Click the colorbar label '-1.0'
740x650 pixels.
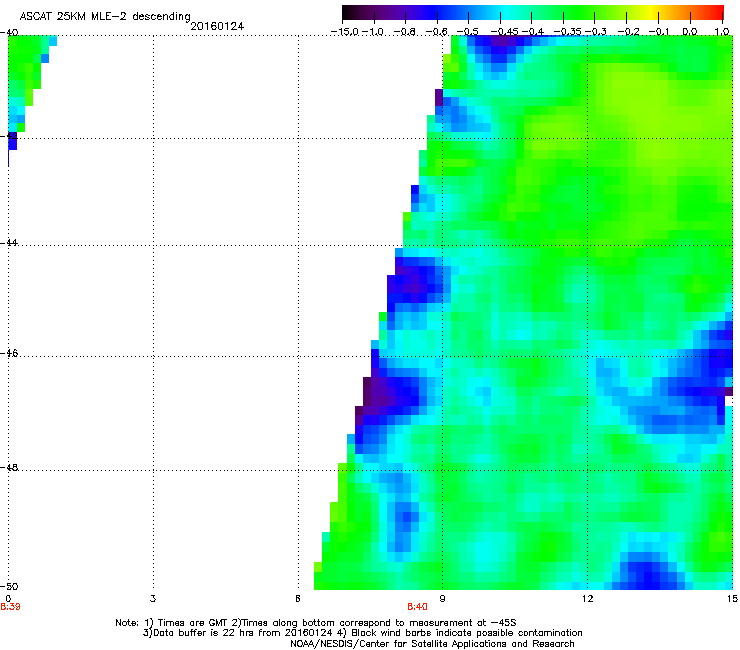click(374, 32)
